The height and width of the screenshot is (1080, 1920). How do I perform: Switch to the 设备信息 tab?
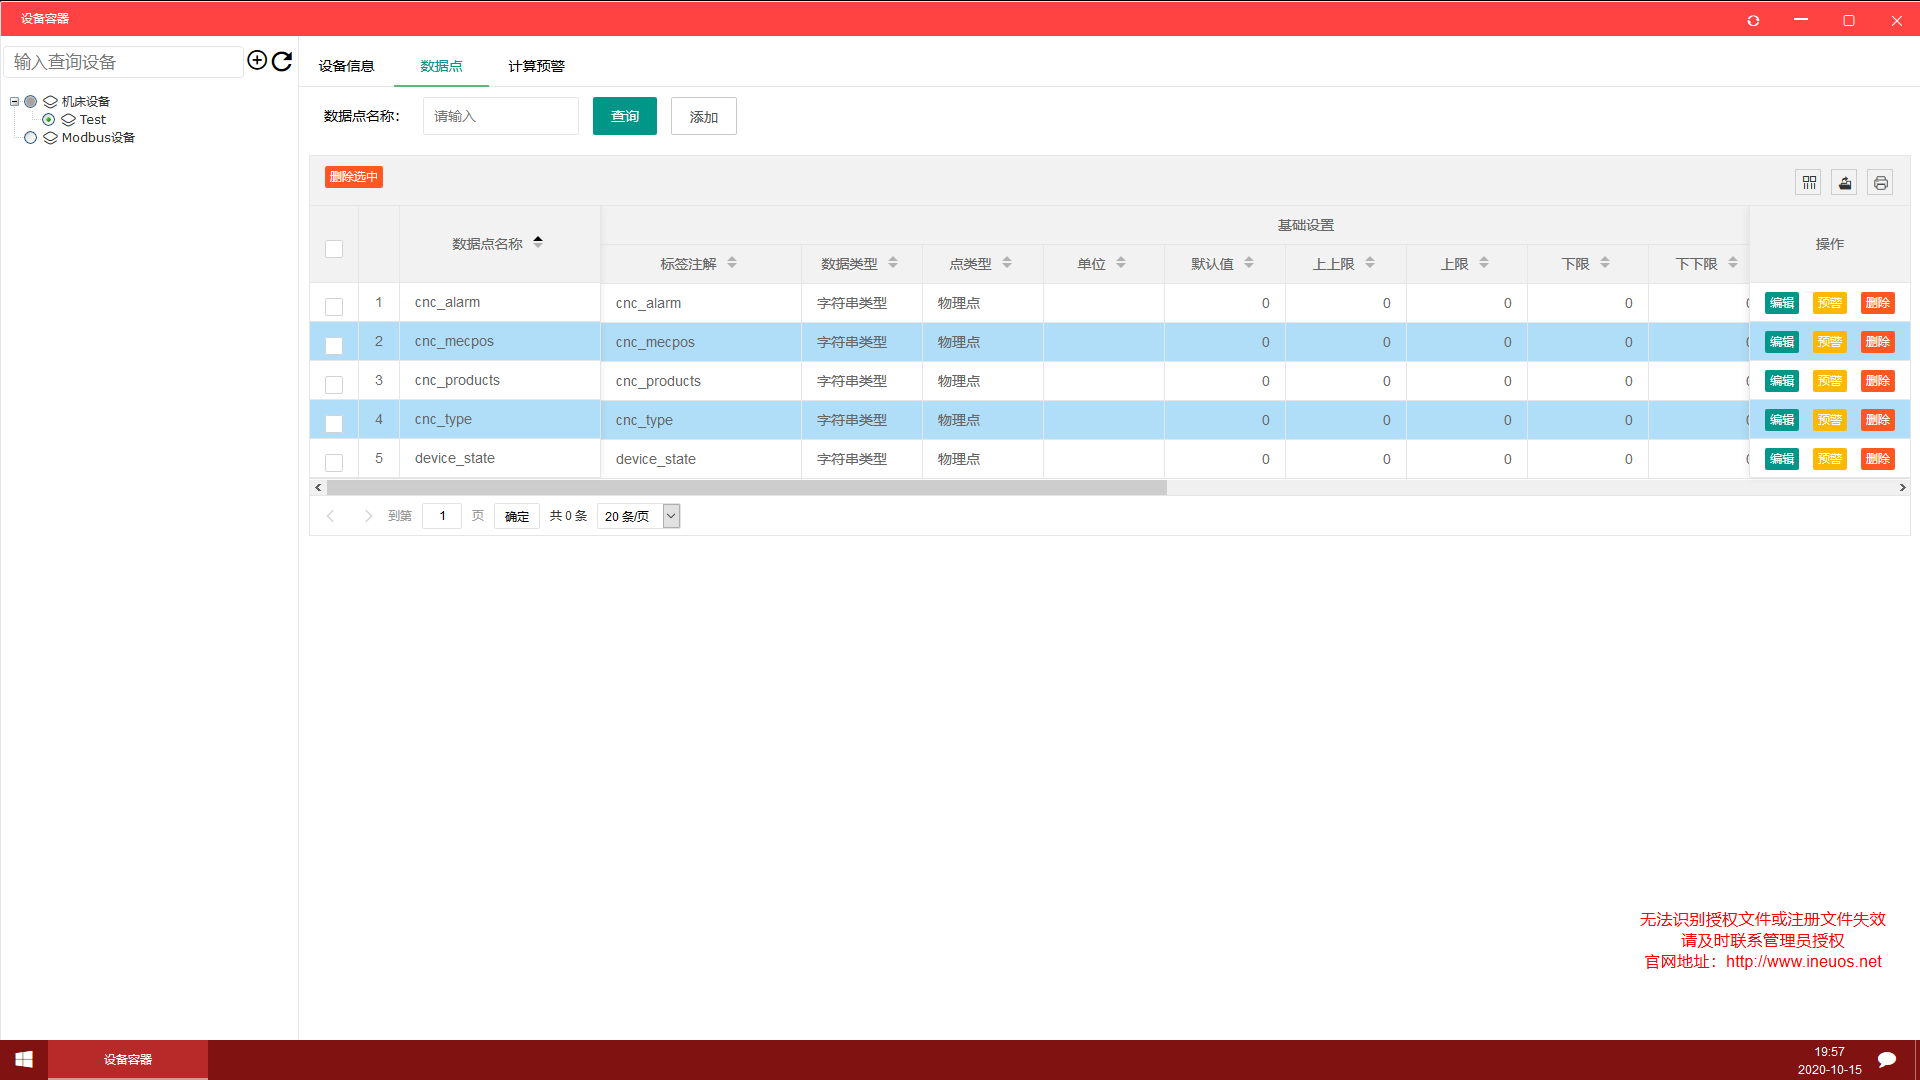click(x=346, y=66)
